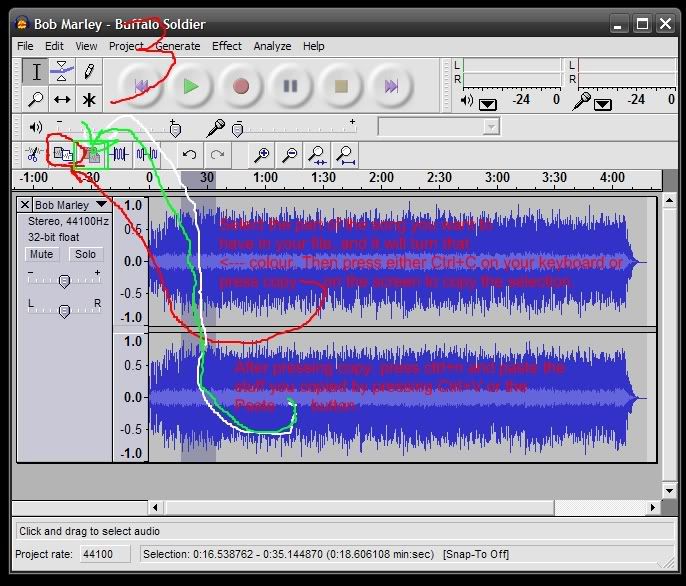Click the horizontal scrollbar left arrow
686x586 pixels.
click(155, 508)
